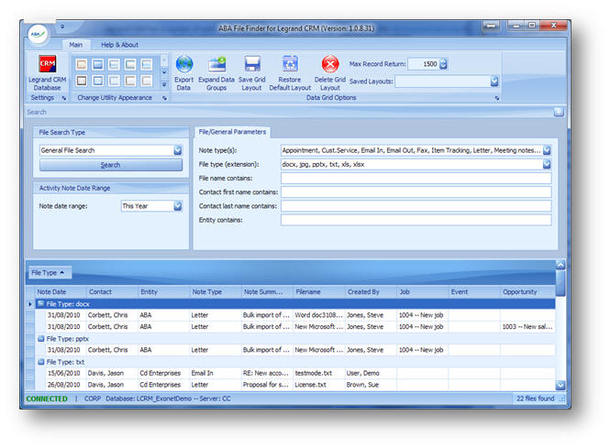Select the third skin thumbnail in bottom gallery row

pyautogui.click(x=114, y=80)
